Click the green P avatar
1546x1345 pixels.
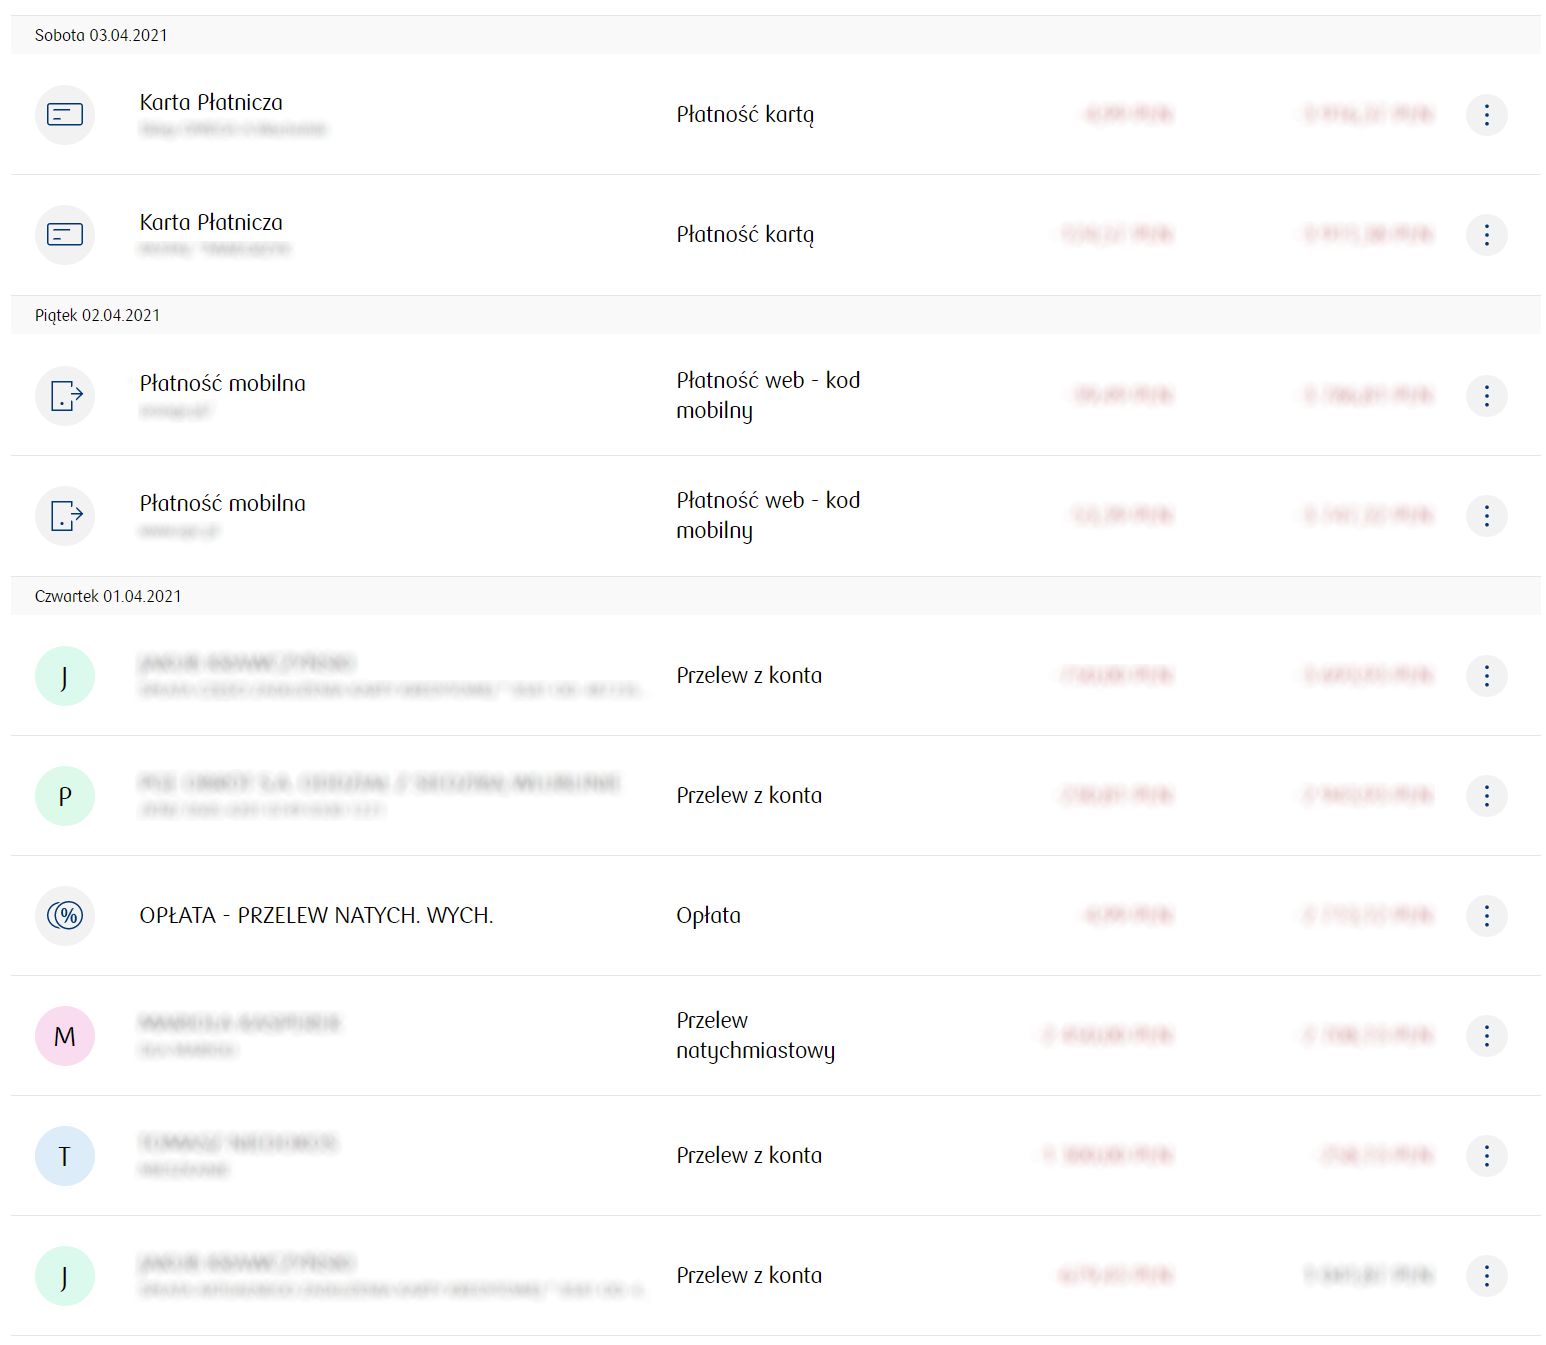65,796
